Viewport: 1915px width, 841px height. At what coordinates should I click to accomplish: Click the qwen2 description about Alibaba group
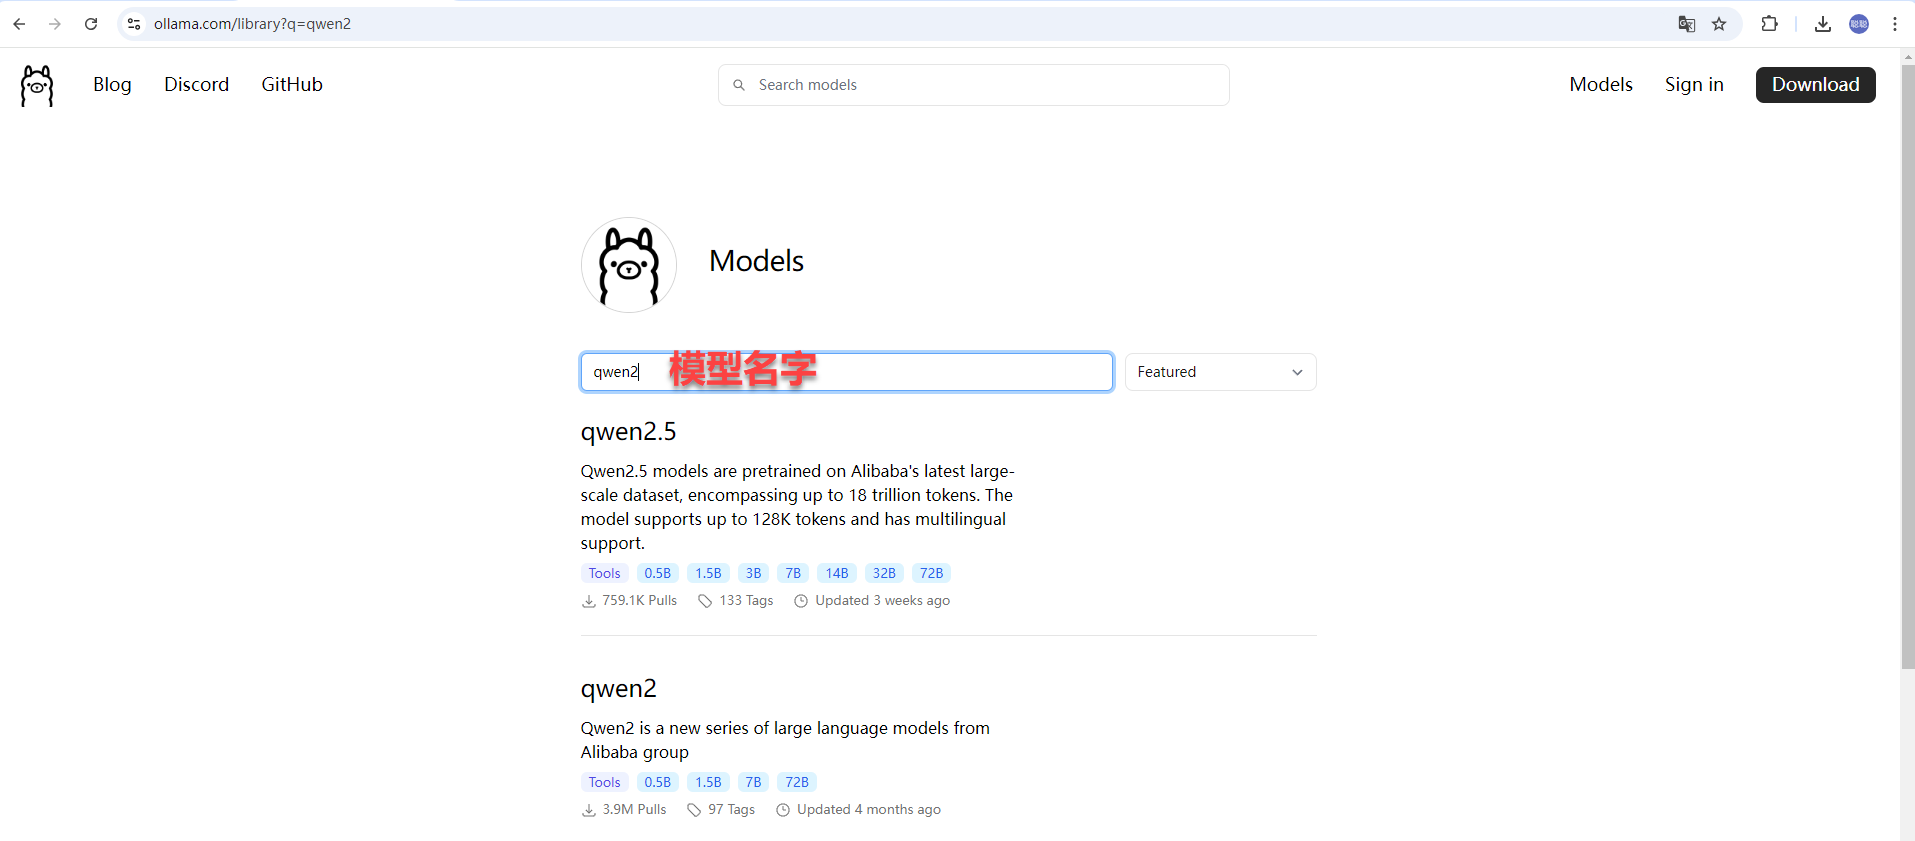pyautogui.click(x=786, y=740)
